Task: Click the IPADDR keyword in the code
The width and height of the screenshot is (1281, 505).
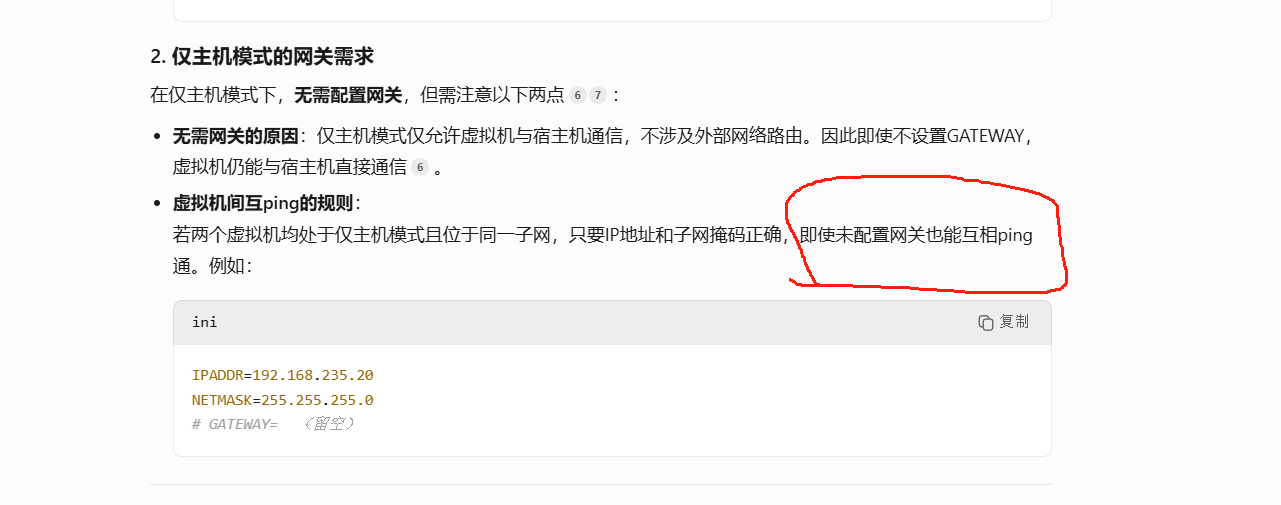Action: click(217, 375)
